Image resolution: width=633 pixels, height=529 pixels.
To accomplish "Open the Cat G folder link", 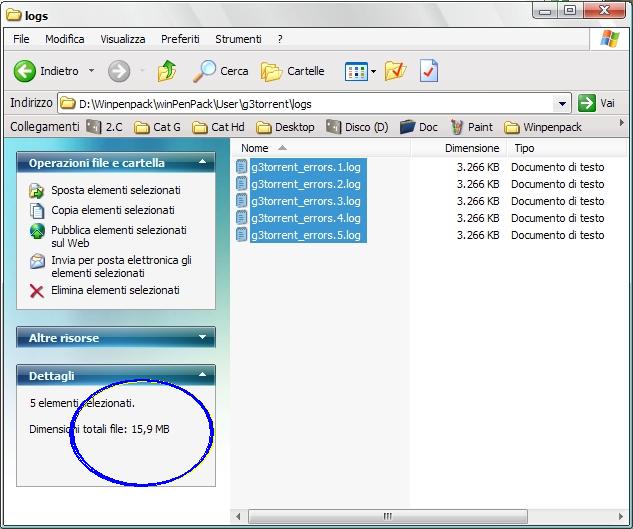I will pyautogui.click(x=157, y=127).
